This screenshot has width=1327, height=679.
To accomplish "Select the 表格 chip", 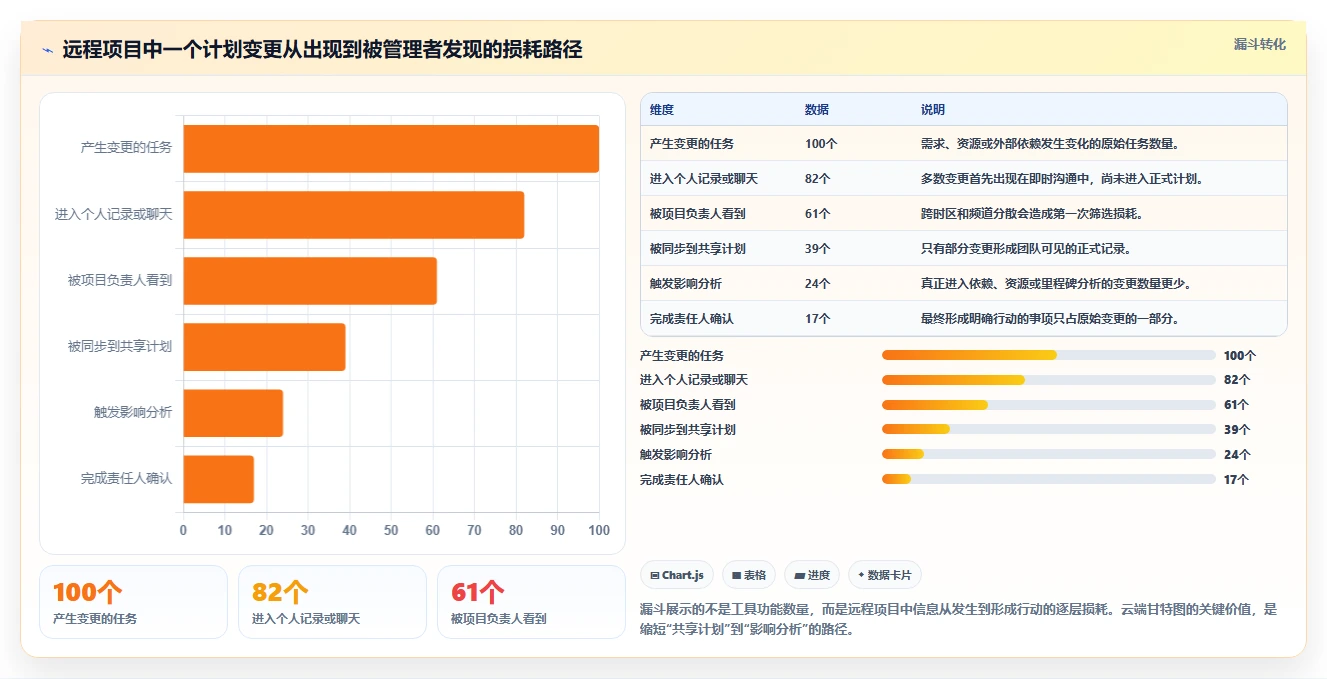I will click(x=749, y=575).
